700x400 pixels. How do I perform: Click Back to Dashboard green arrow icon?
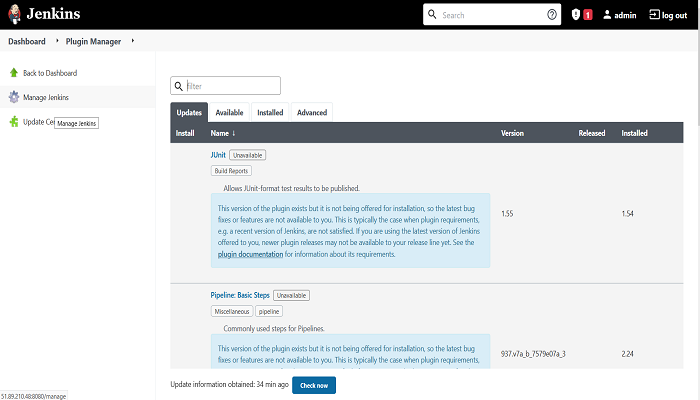click(14, 72)
